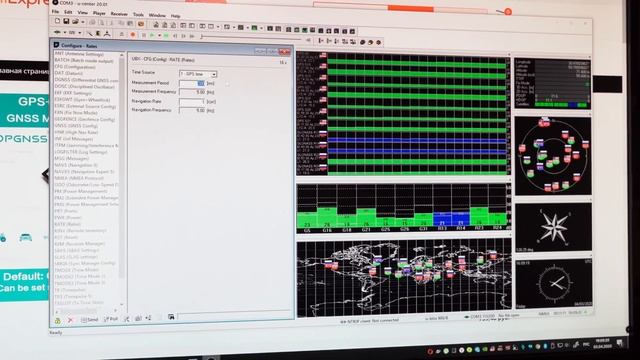Select TP5 (Timepulse 5) list entry
This screenshot has height=360, width=640.
coord(73,296)
